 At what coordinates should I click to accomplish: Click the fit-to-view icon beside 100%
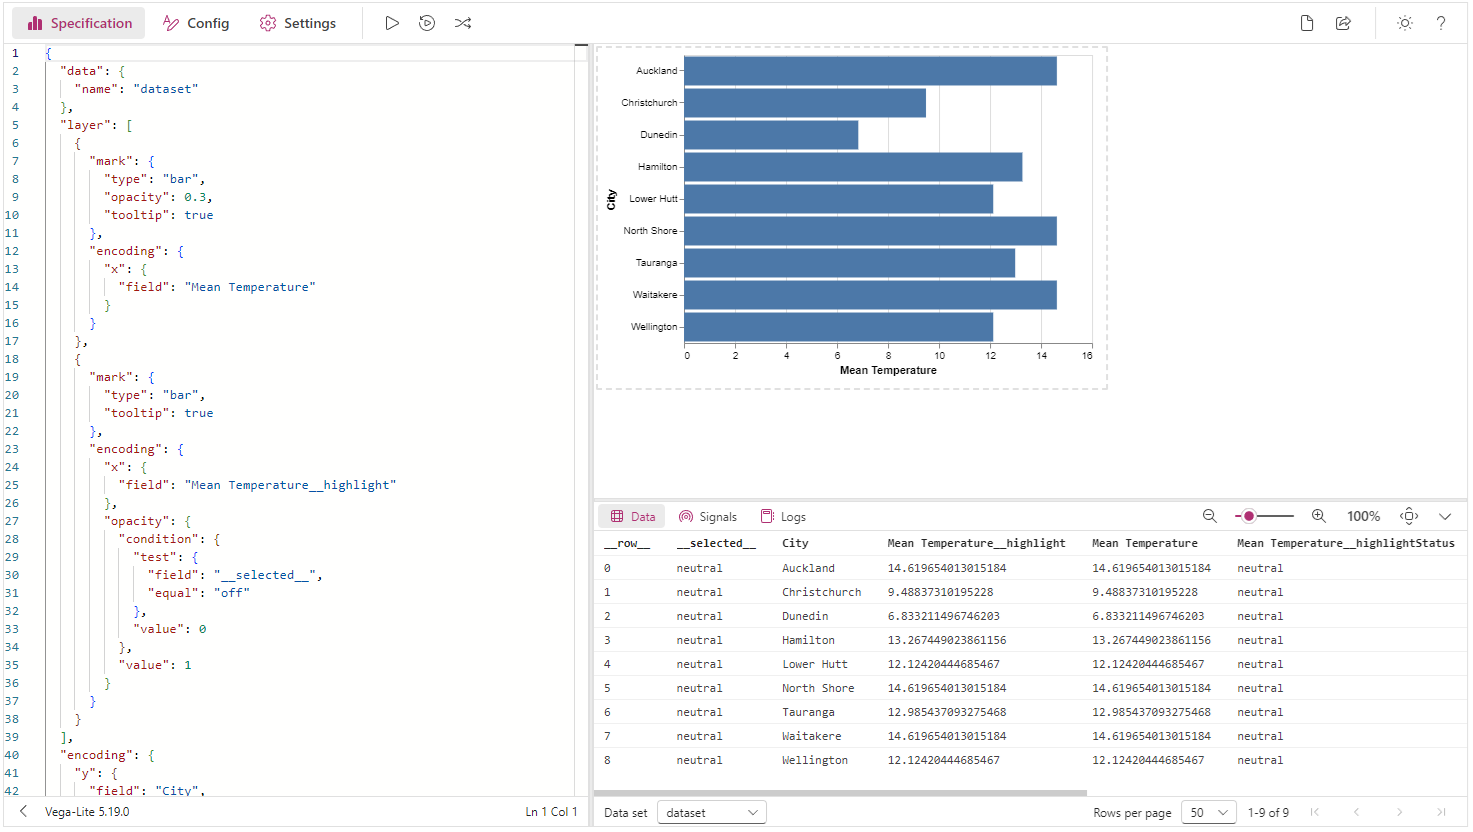1409,516
